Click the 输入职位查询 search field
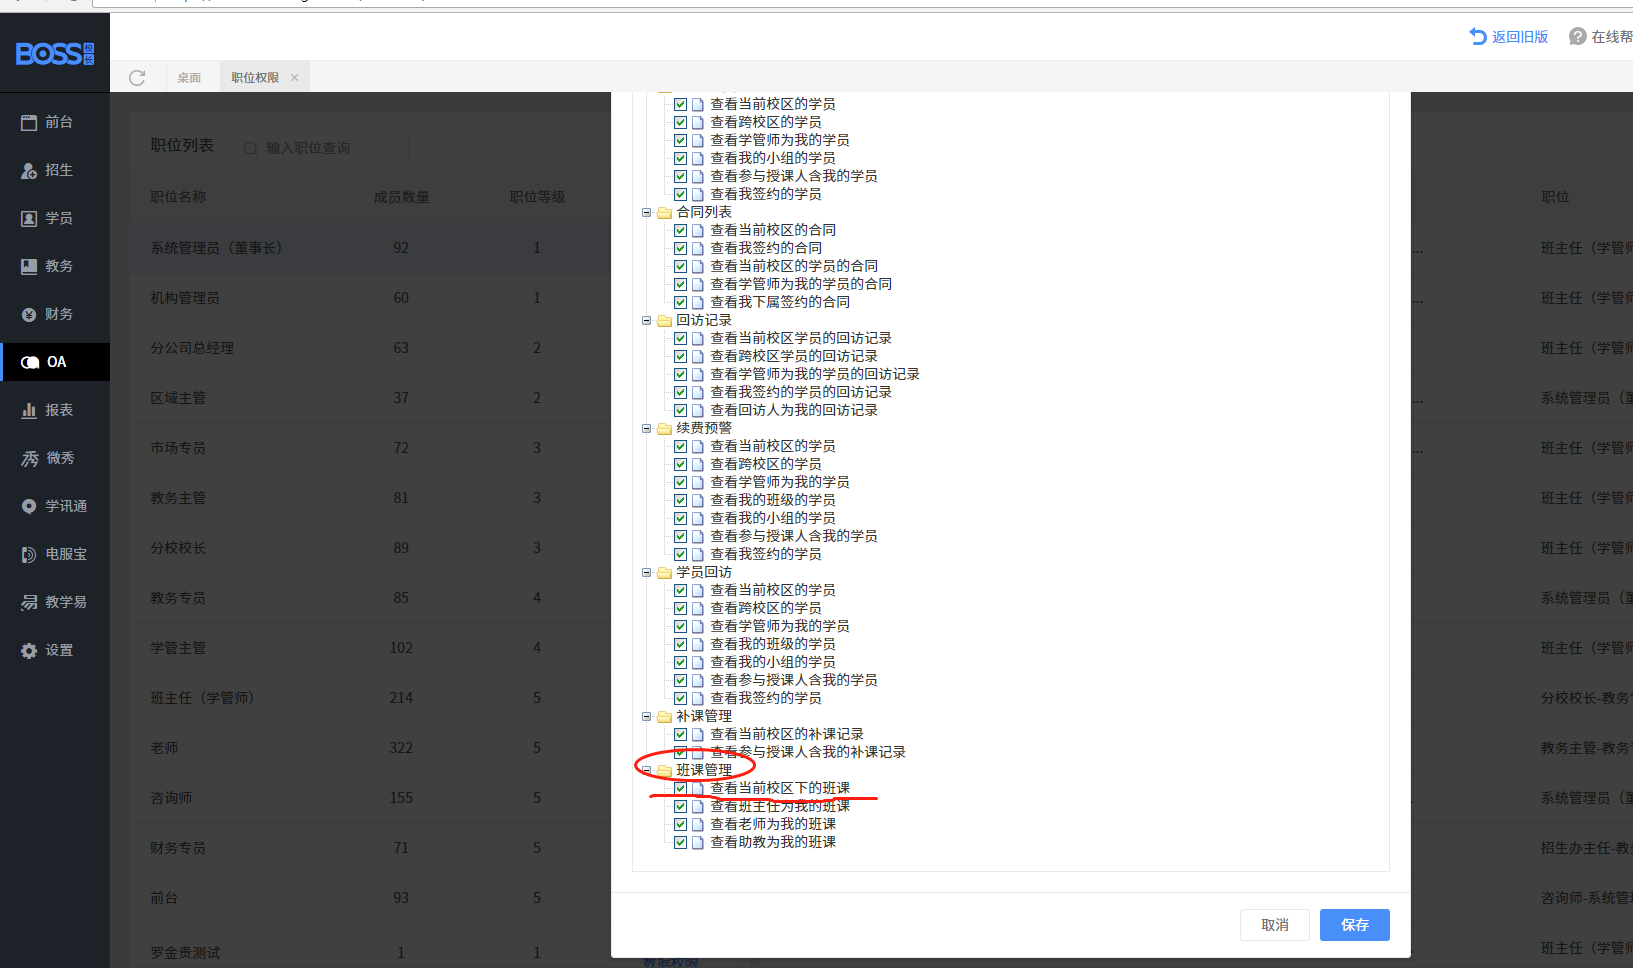 coord(330,148)
